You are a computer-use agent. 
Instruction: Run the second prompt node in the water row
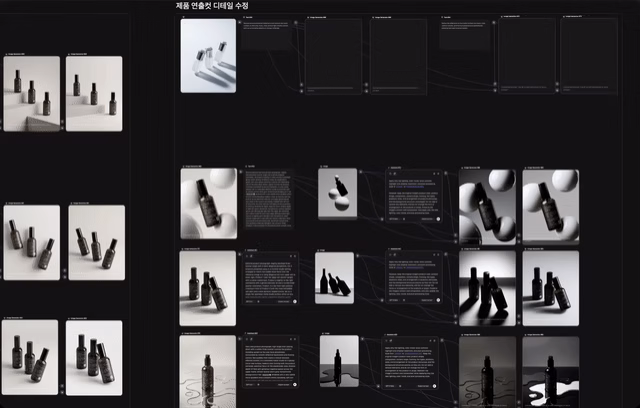(434, 386)
